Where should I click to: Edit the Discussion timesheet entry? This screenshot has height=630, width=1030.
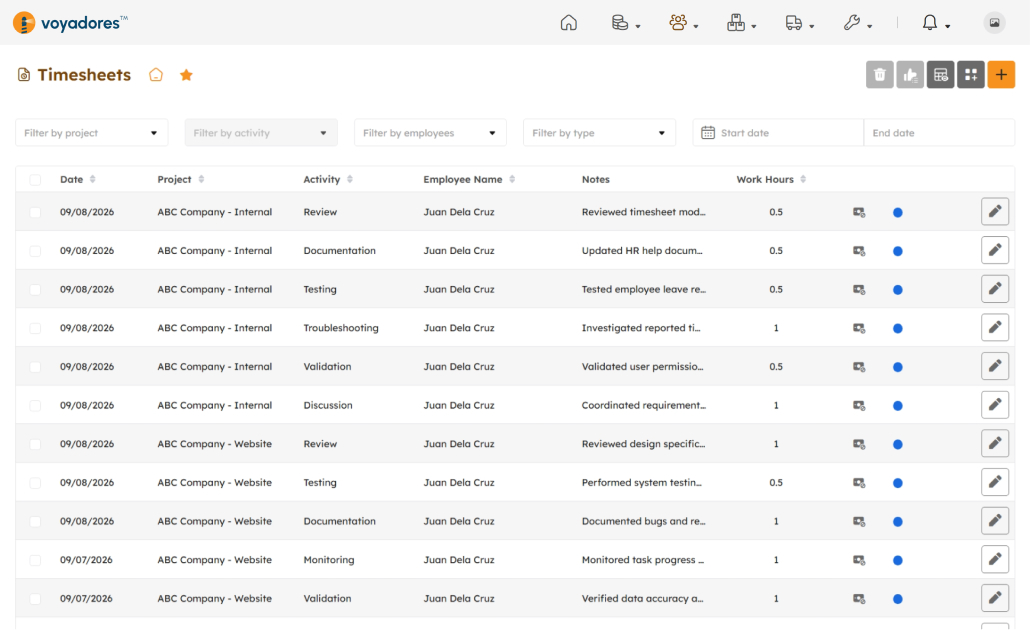pos(995,405)
